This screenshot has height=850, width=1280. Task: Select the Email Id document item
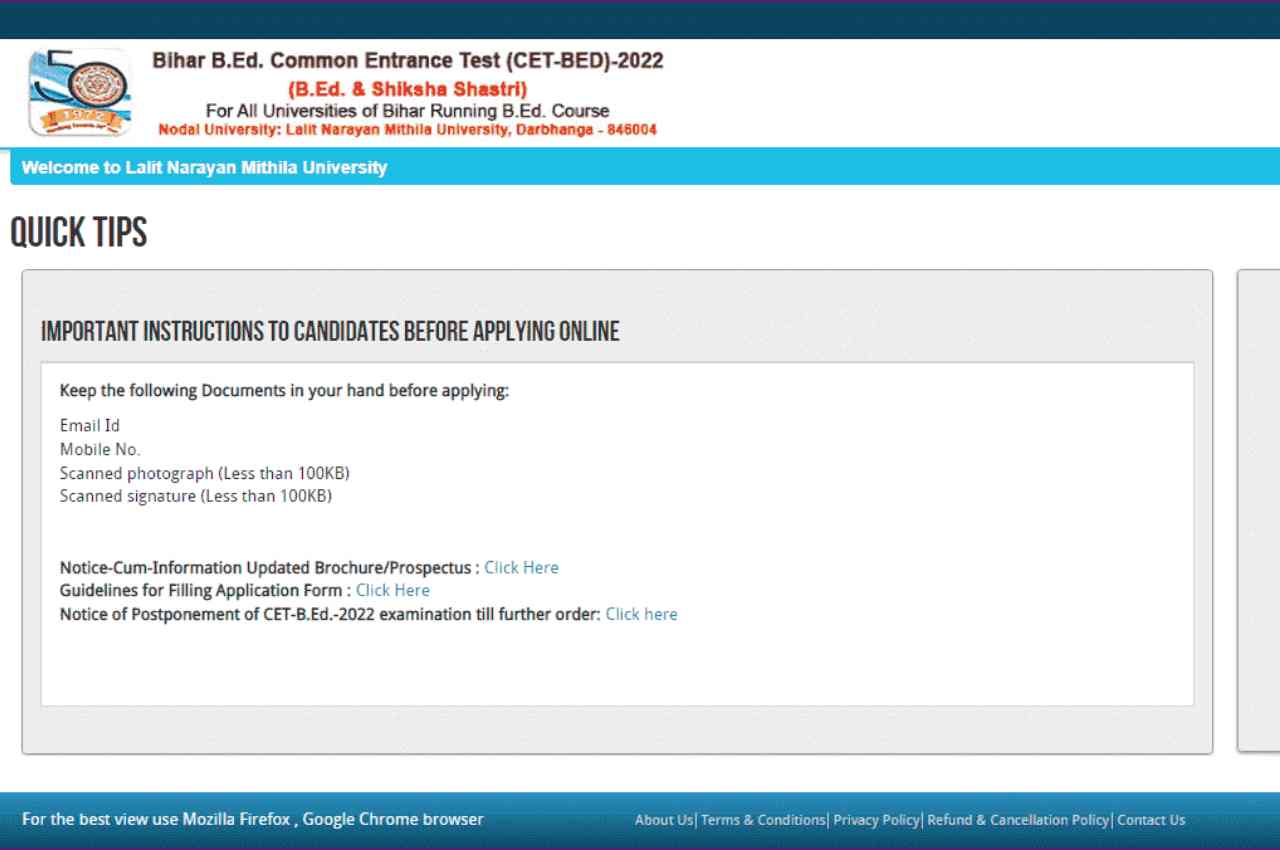click(90, 426)
